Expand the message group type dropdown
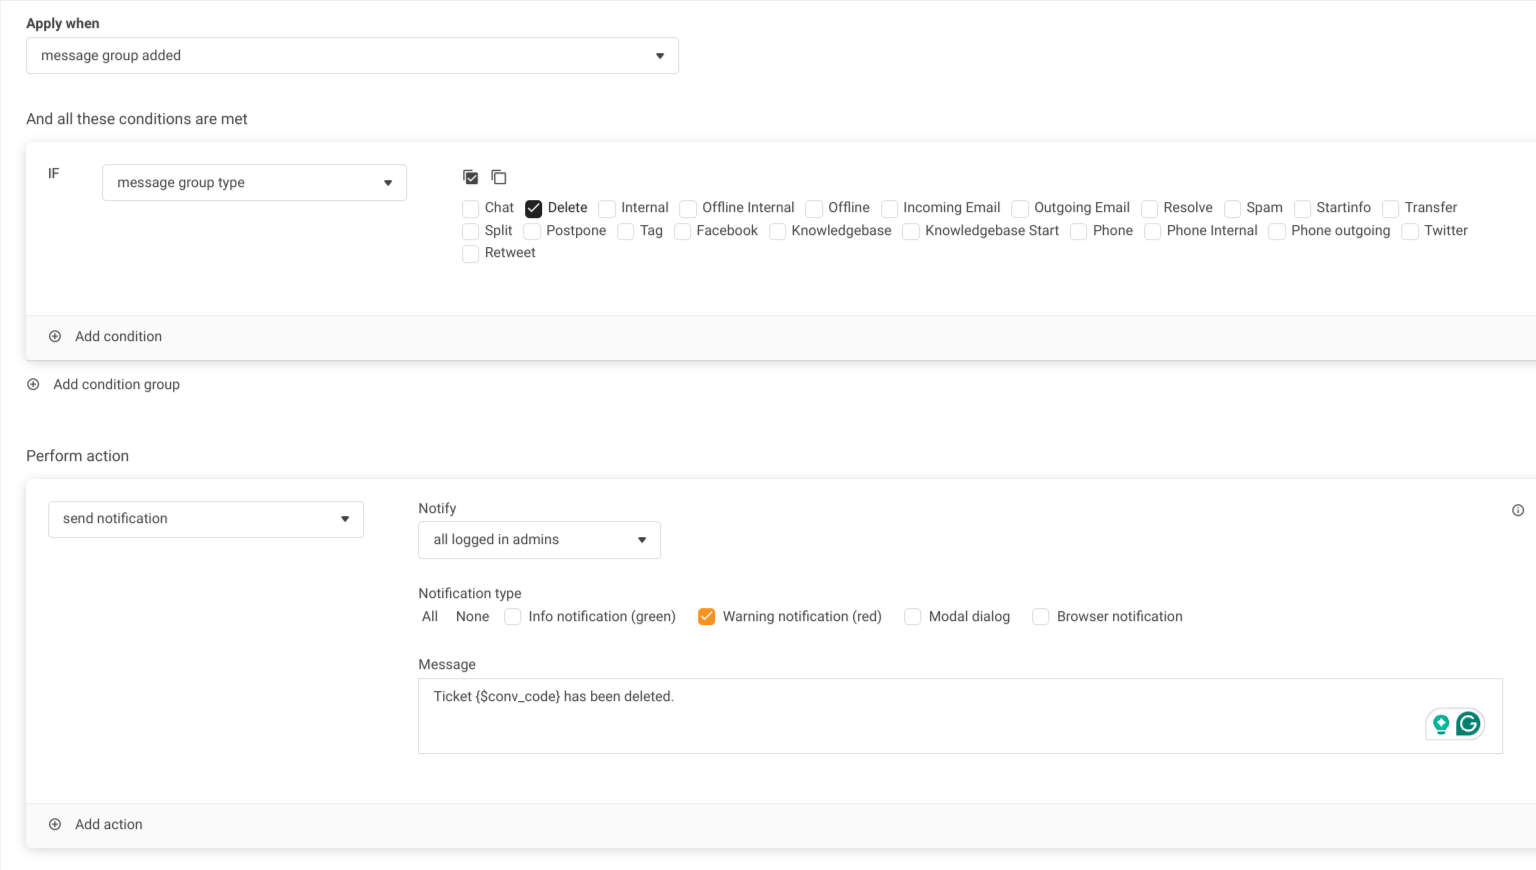Viewport: 1536px width, 870px height. 254,183
